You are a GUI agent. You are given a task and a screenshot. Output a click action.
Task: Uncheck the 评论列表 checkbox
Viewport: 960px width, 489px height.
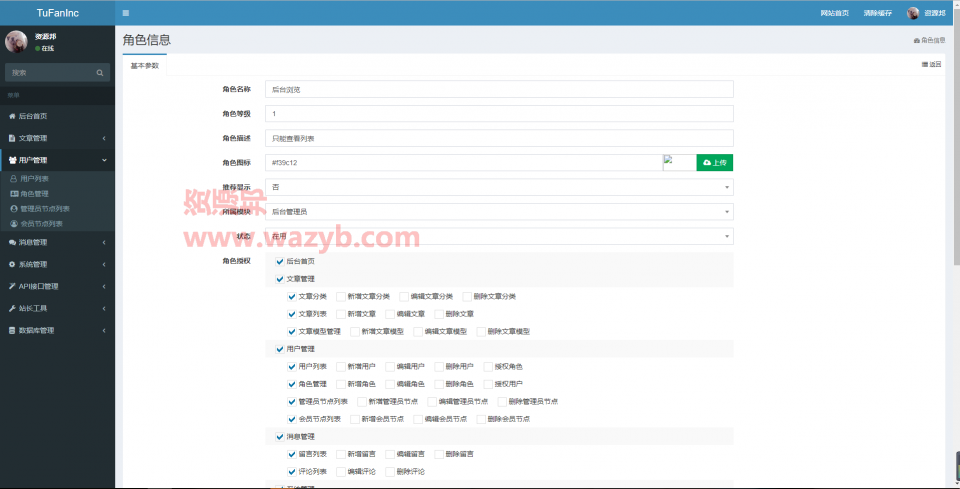(x=292, y=472)
